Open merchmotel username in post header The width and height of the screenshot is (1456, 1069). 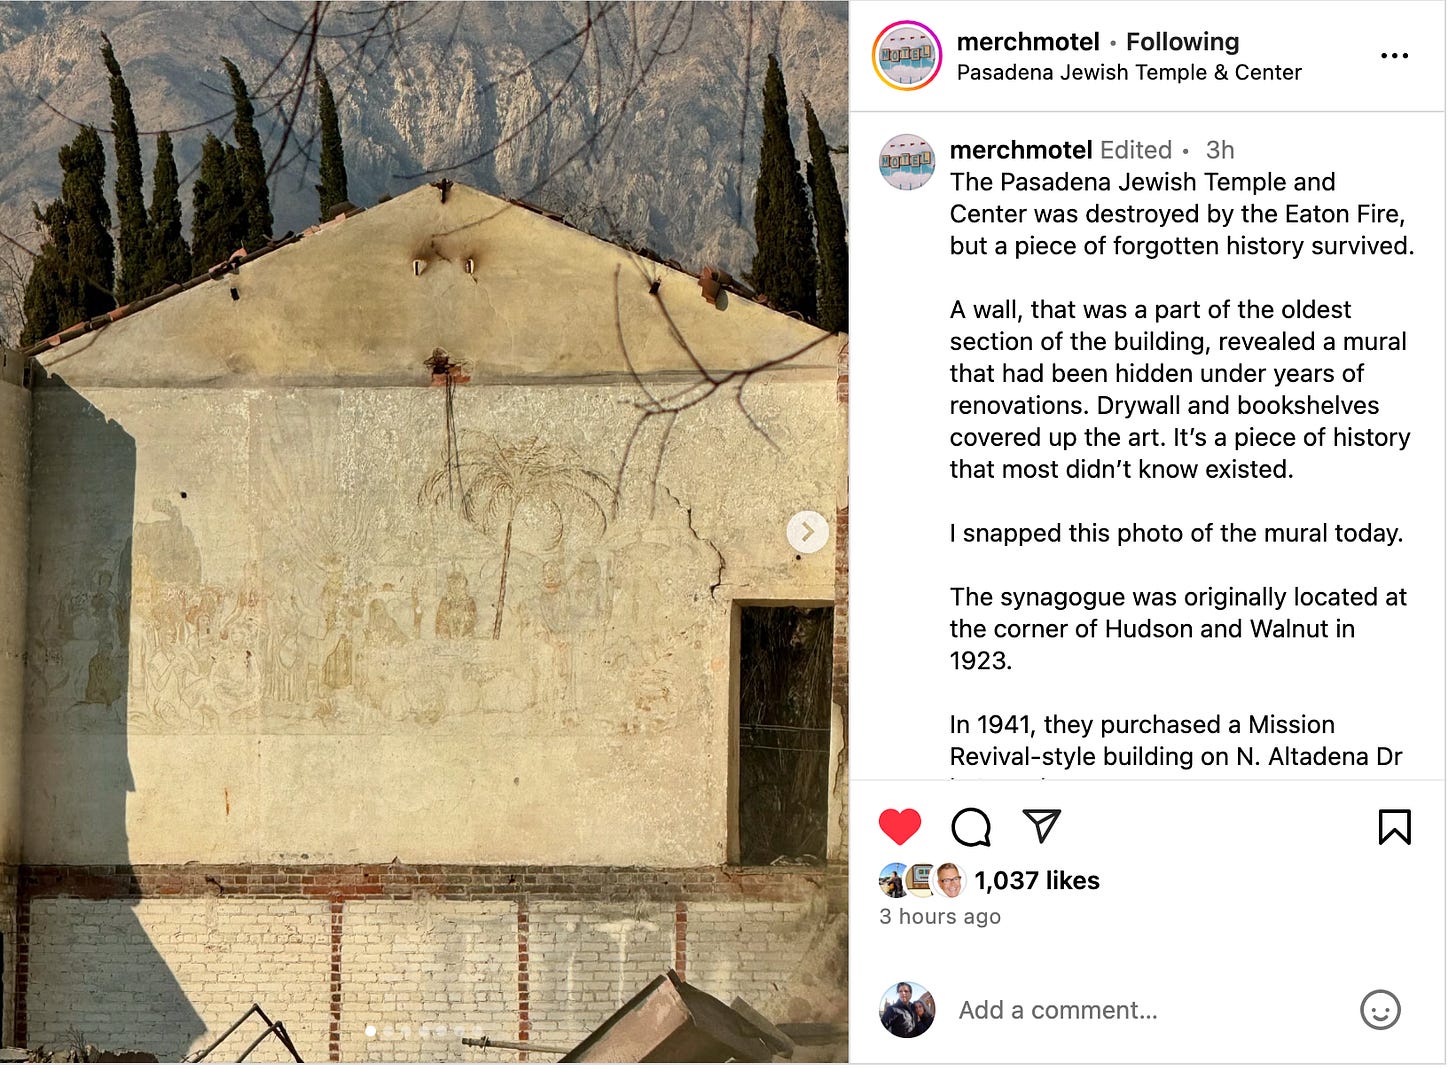1028,41
